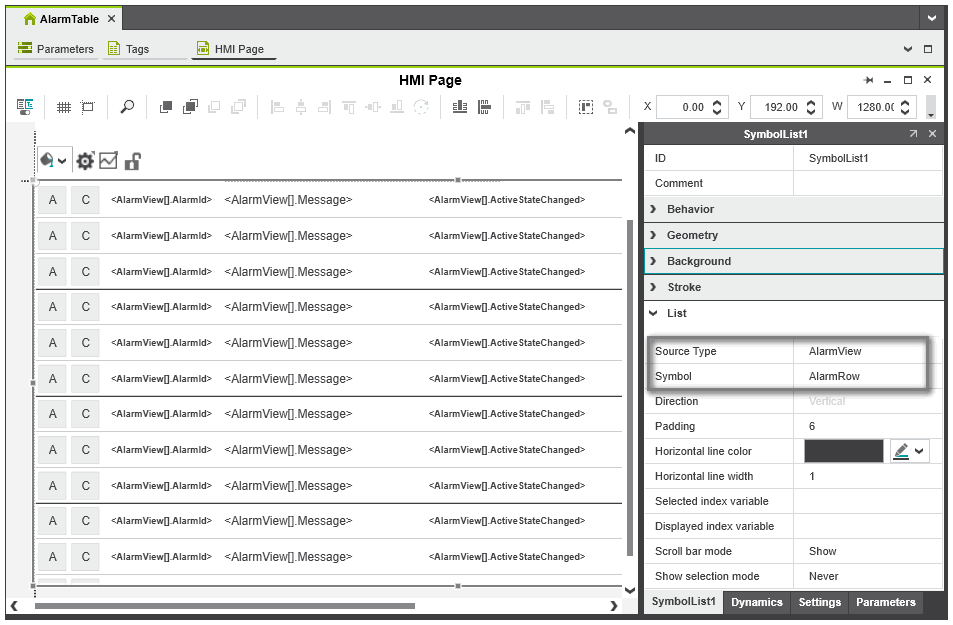Click the Padding value field
953x625 pixels.
(x=868, y=426)
